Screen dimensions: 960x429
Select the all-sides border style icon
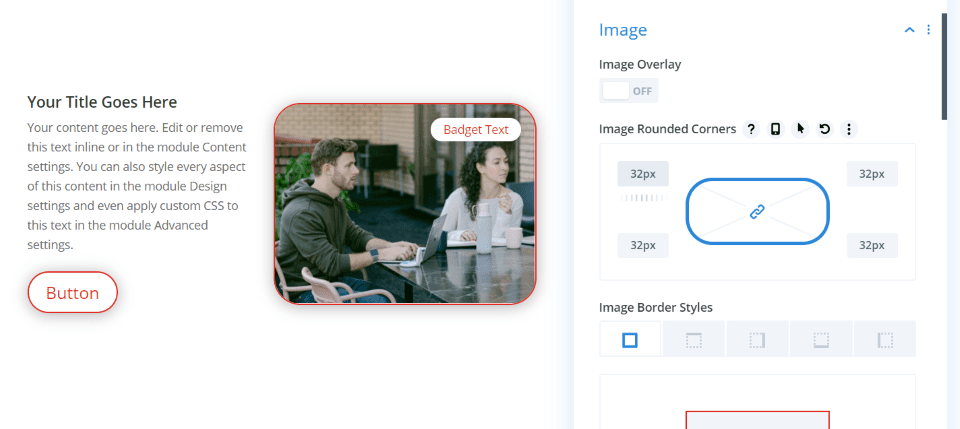click(630, 340)
